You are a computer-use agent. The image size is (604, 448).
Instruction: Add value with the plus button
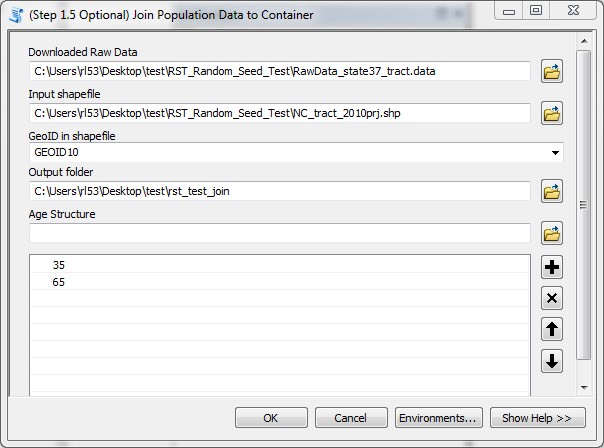[x=551, y=267]
